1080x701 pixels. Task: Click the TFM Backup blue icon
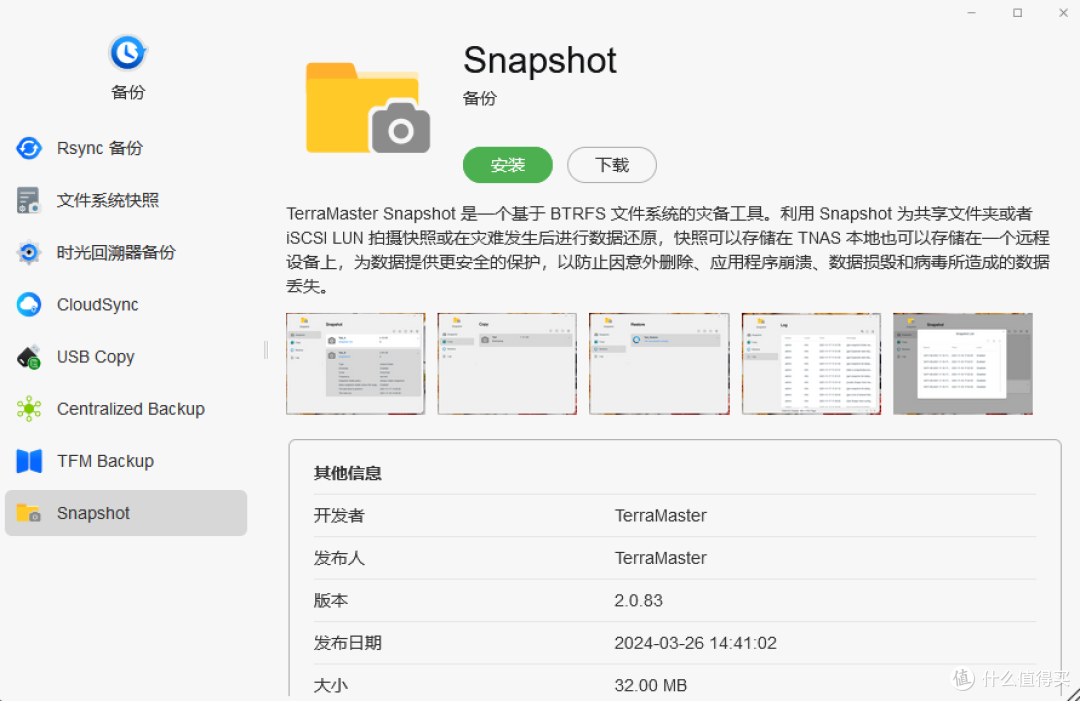click(x=29, y=461)
